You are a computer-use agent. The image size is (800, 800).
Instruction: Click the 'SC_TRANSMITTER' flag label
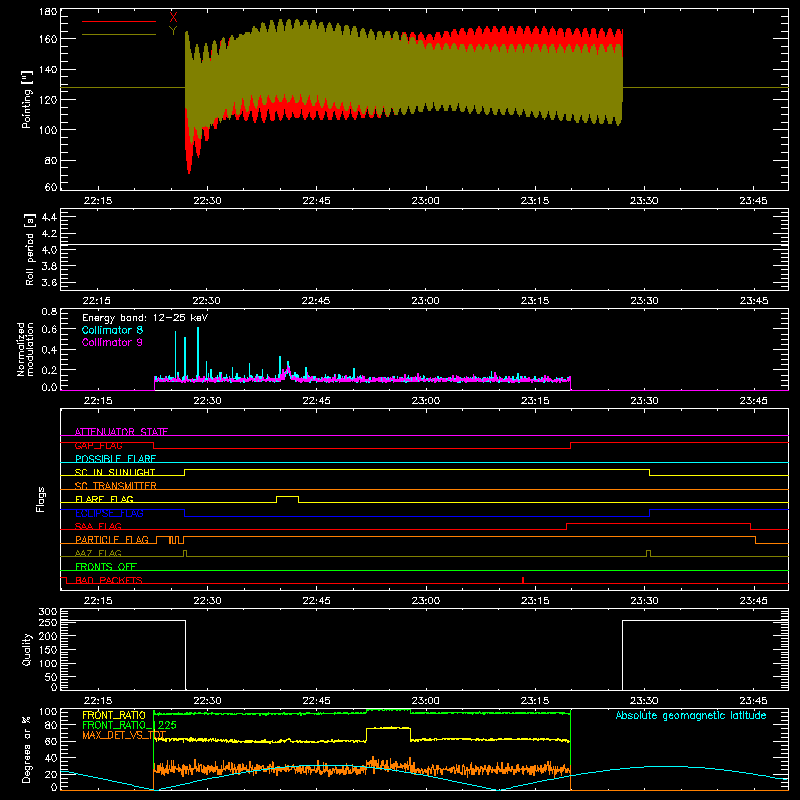click(x=115, y=486)
